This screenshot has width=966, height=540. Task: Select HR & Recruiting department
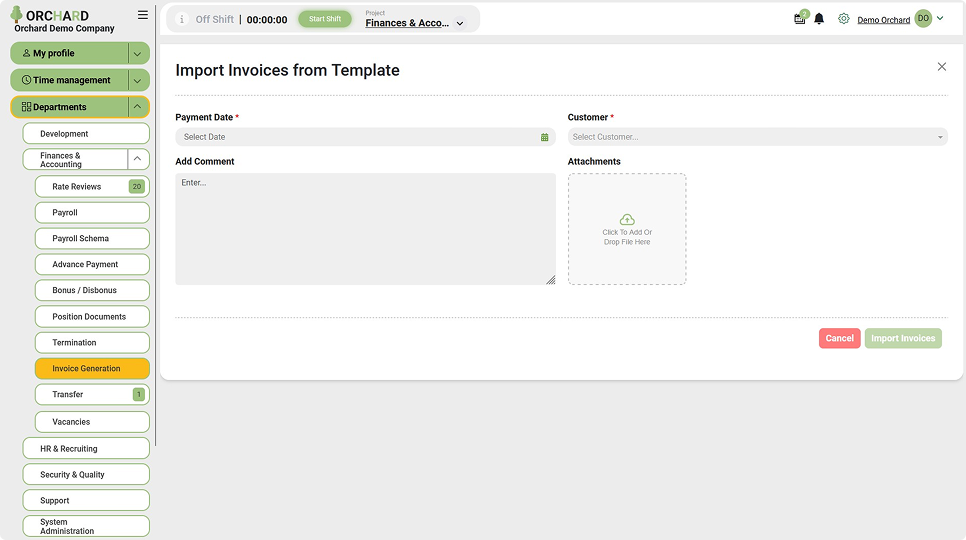point(86,448)
